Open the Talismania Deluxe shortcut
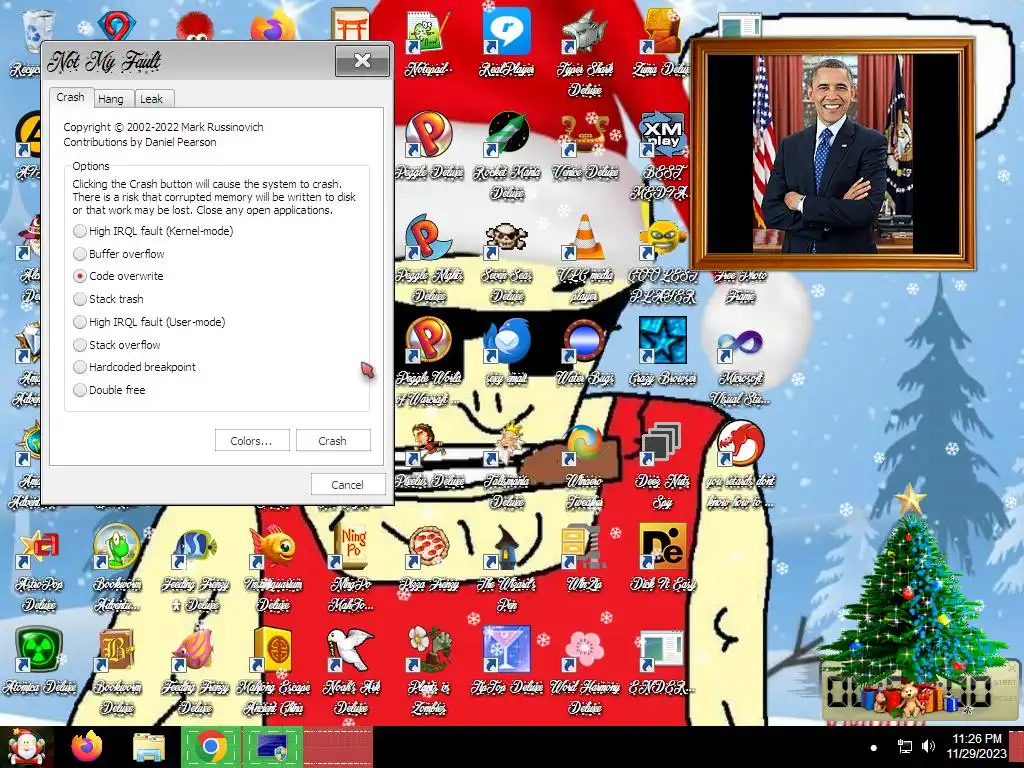The height and width of the screenshot is (768, 1024). [507, 466]
